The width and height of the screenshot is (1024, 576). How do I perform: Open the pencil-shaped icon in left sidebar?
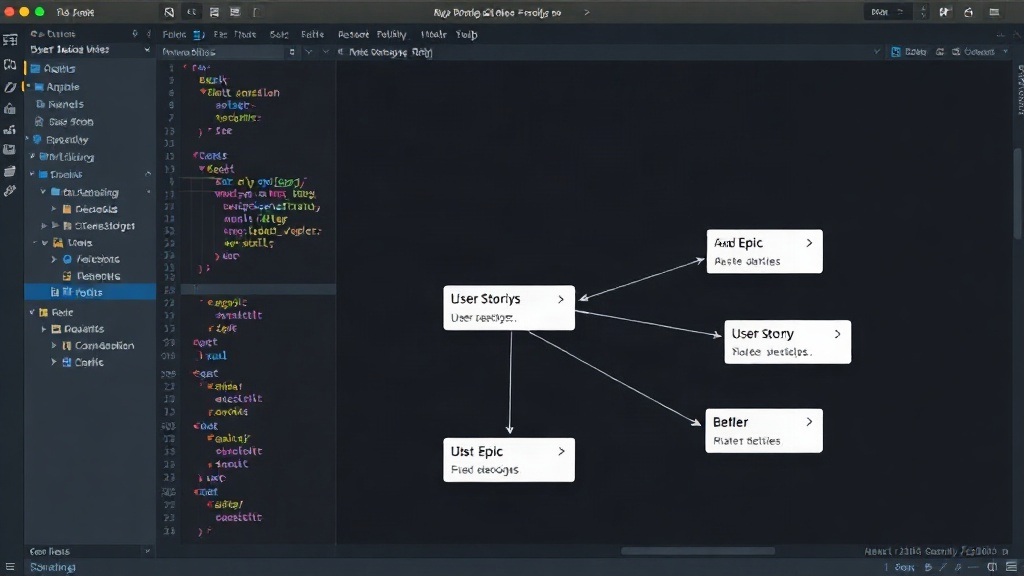10,86
